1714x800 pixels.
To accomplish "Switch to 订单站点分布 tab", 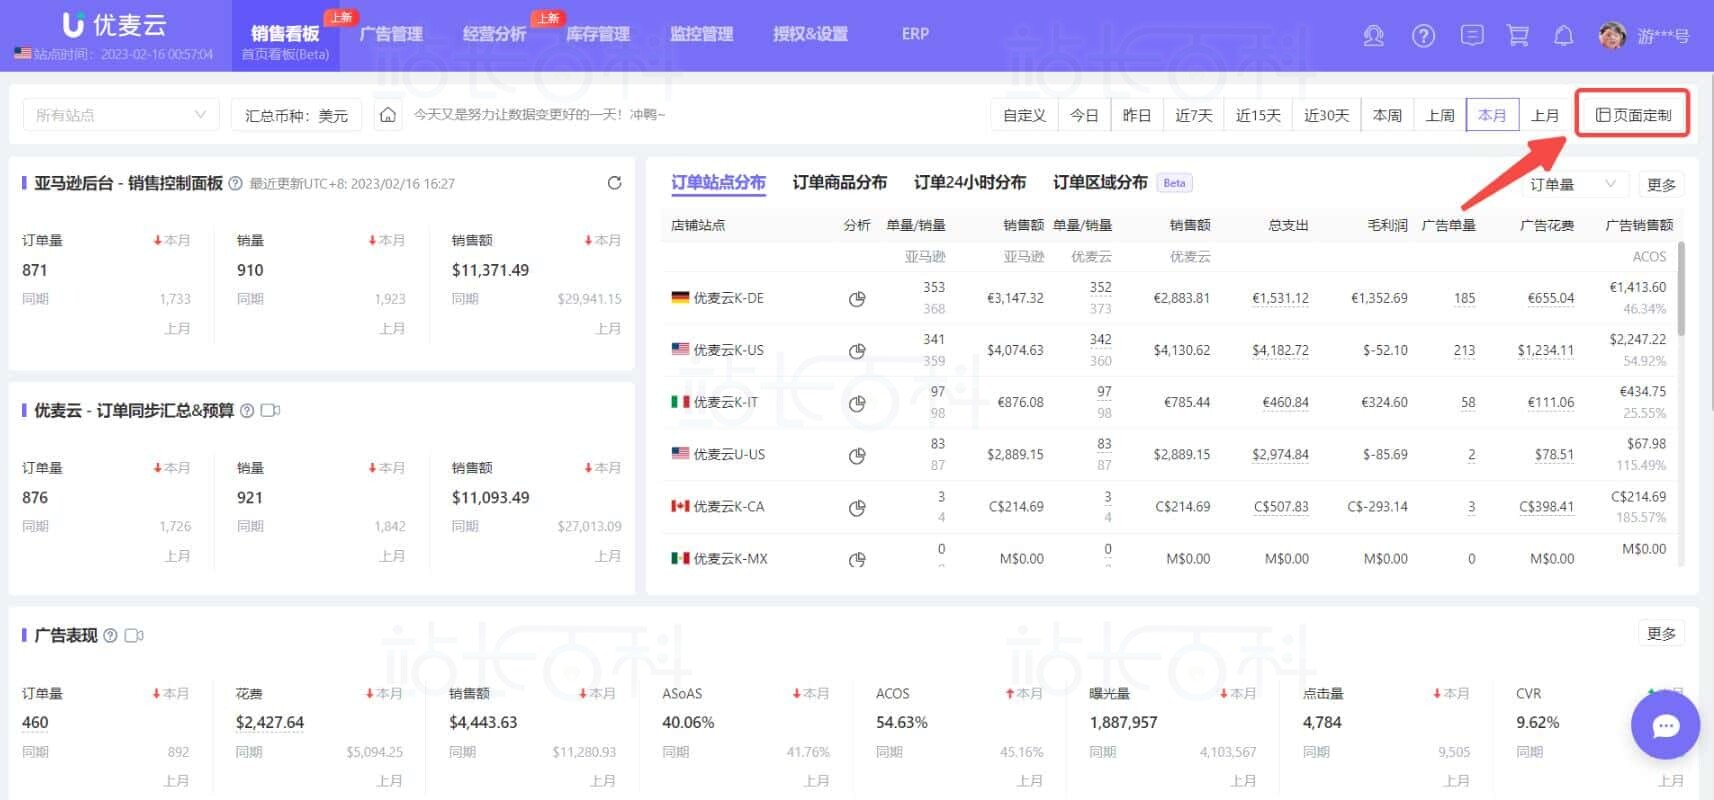I will point(718,182).
